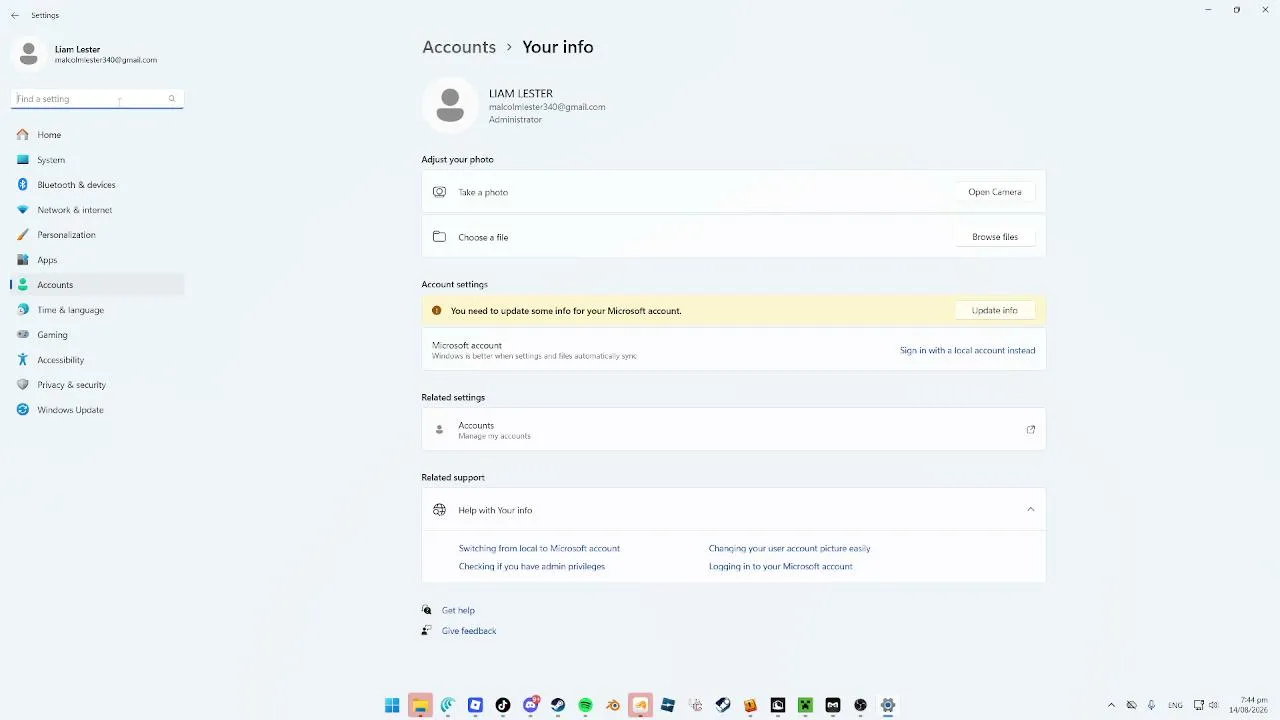The height and width of the screenshot is (720, 1280).
Task: Open the Windows Start button in the taskbar
Action: (392, 705)
